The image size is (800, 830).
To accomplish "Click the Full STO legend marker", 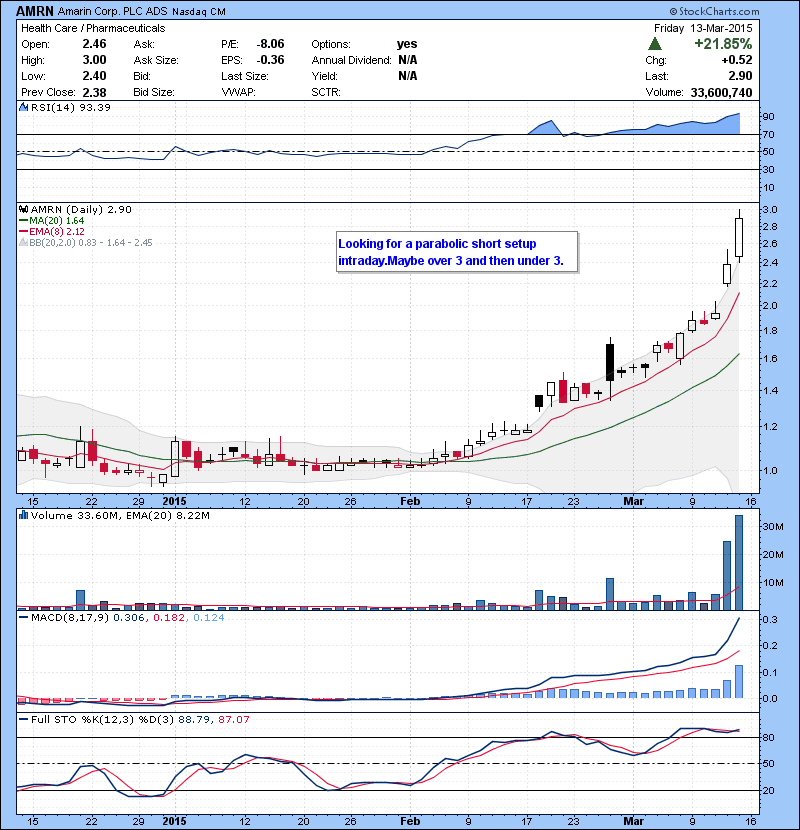I will point(22,718).
